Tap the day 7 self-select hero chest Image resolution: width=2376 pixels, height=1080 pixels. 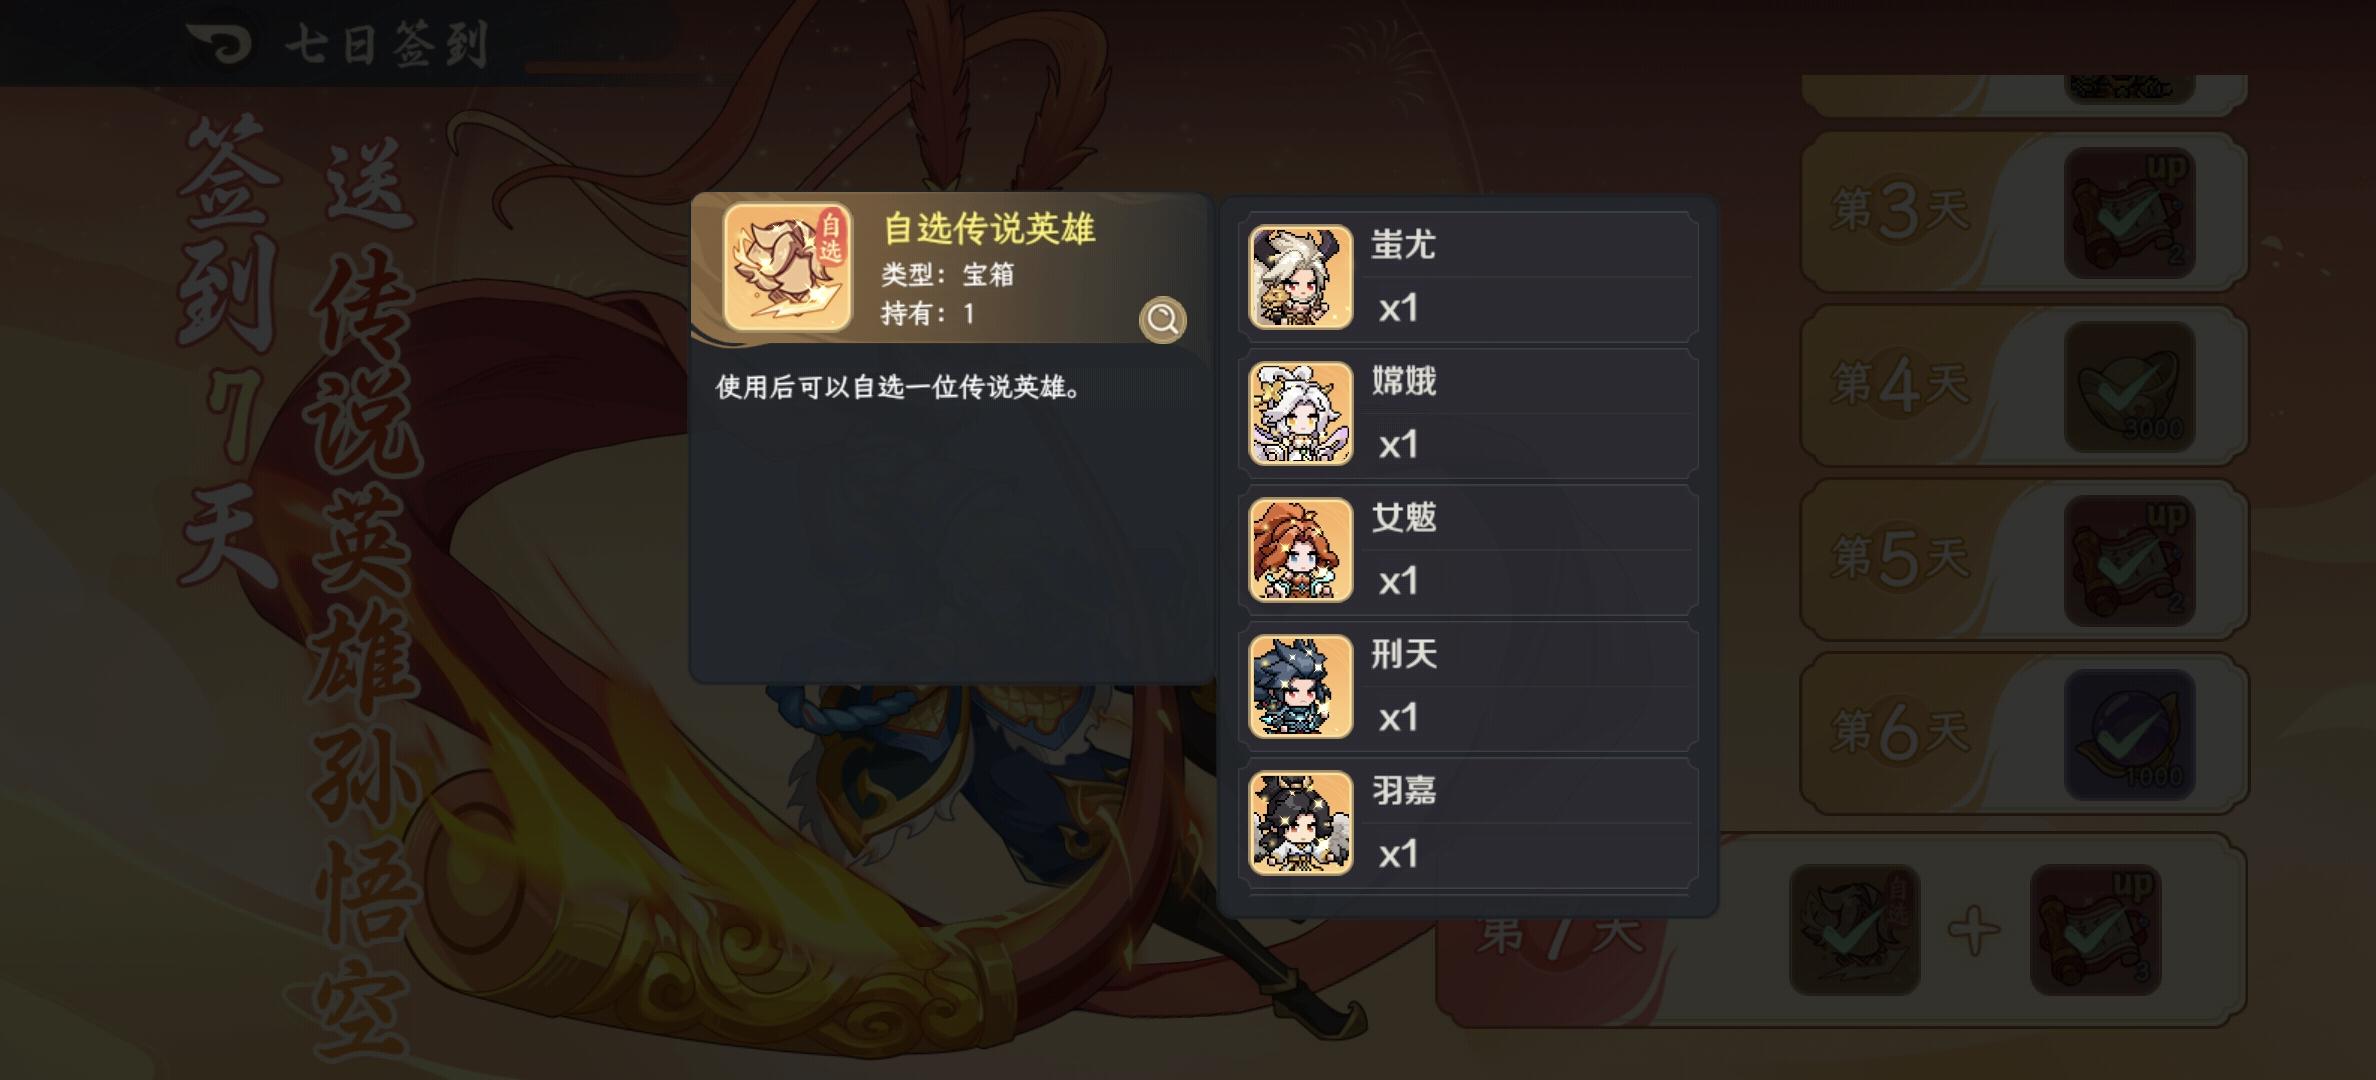[1854, 930]
